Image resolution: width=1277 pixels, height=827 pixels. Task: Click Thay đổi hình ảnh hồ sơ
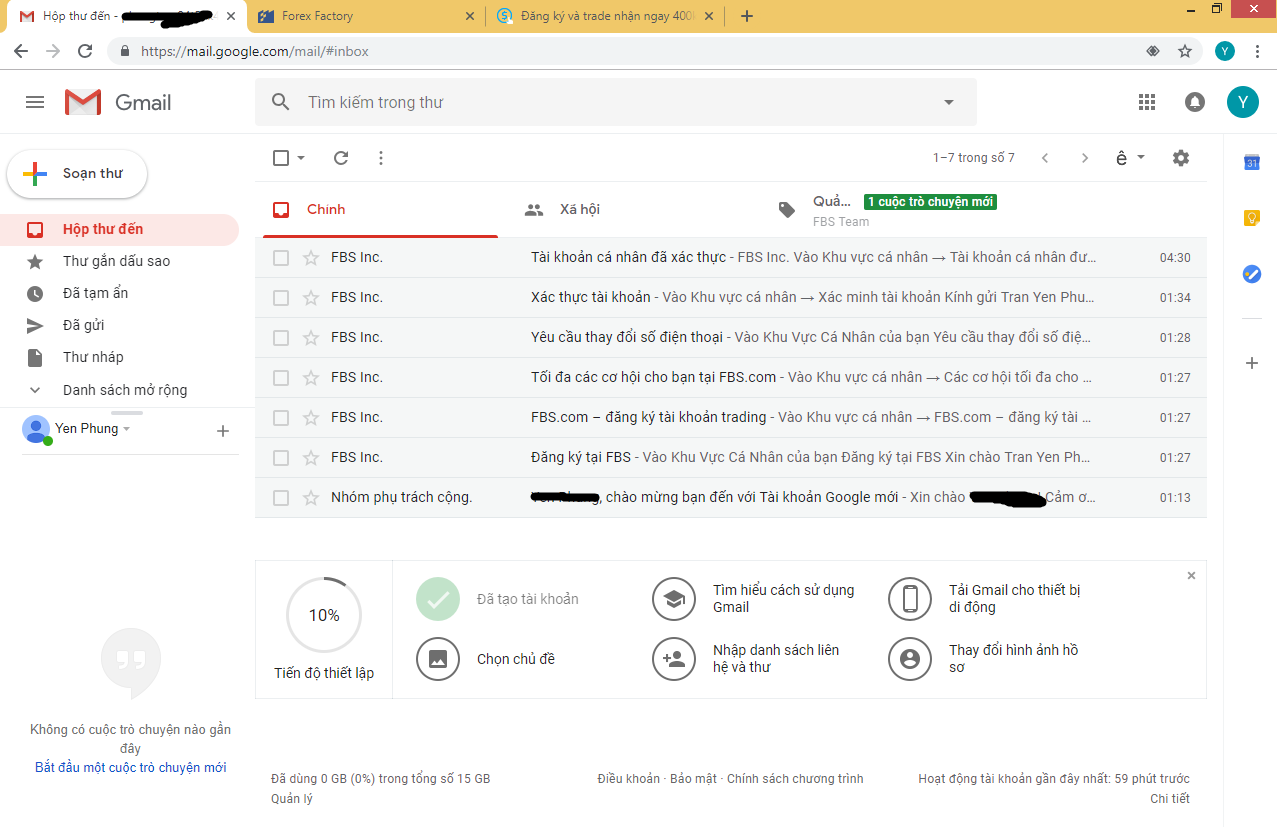[x=986, y=658]
